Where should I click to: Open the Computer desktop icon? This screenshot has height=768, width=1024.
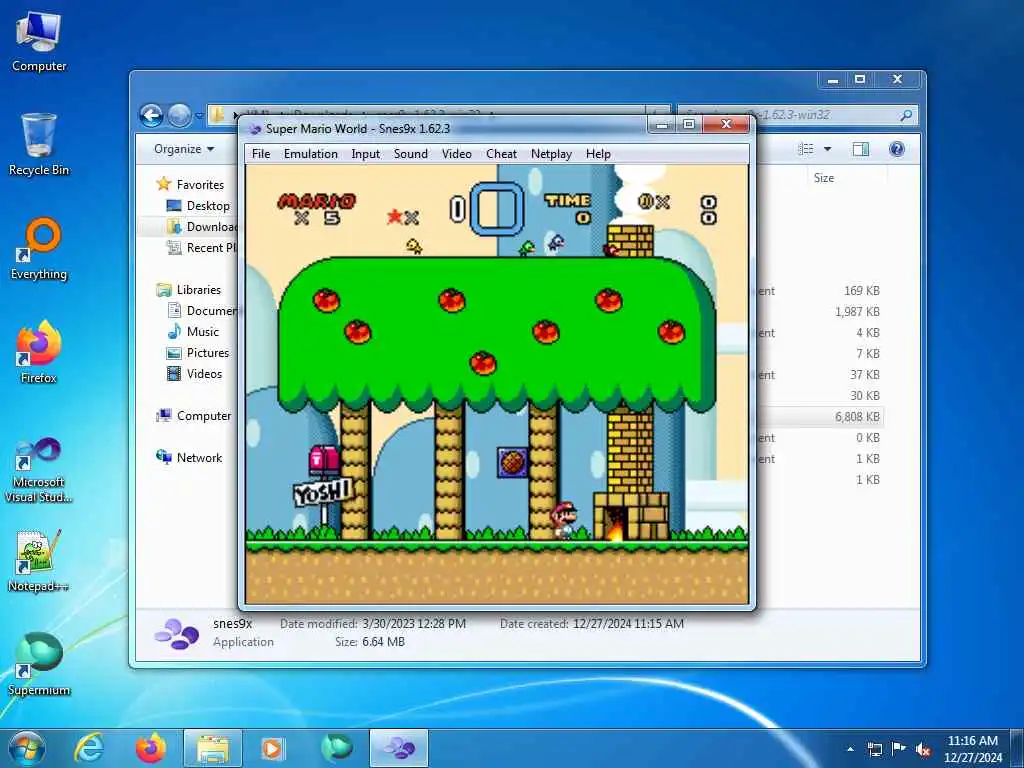pyautogui.click(x=39, y=42)
